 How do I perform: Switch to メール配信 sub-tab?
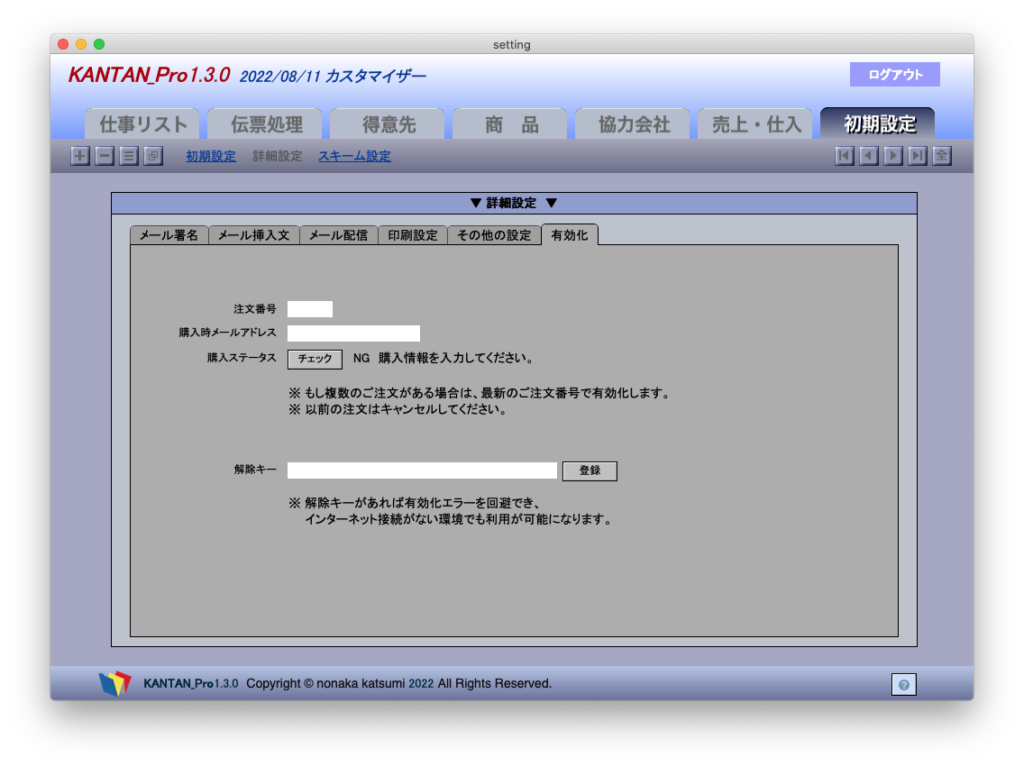[338, 235]
